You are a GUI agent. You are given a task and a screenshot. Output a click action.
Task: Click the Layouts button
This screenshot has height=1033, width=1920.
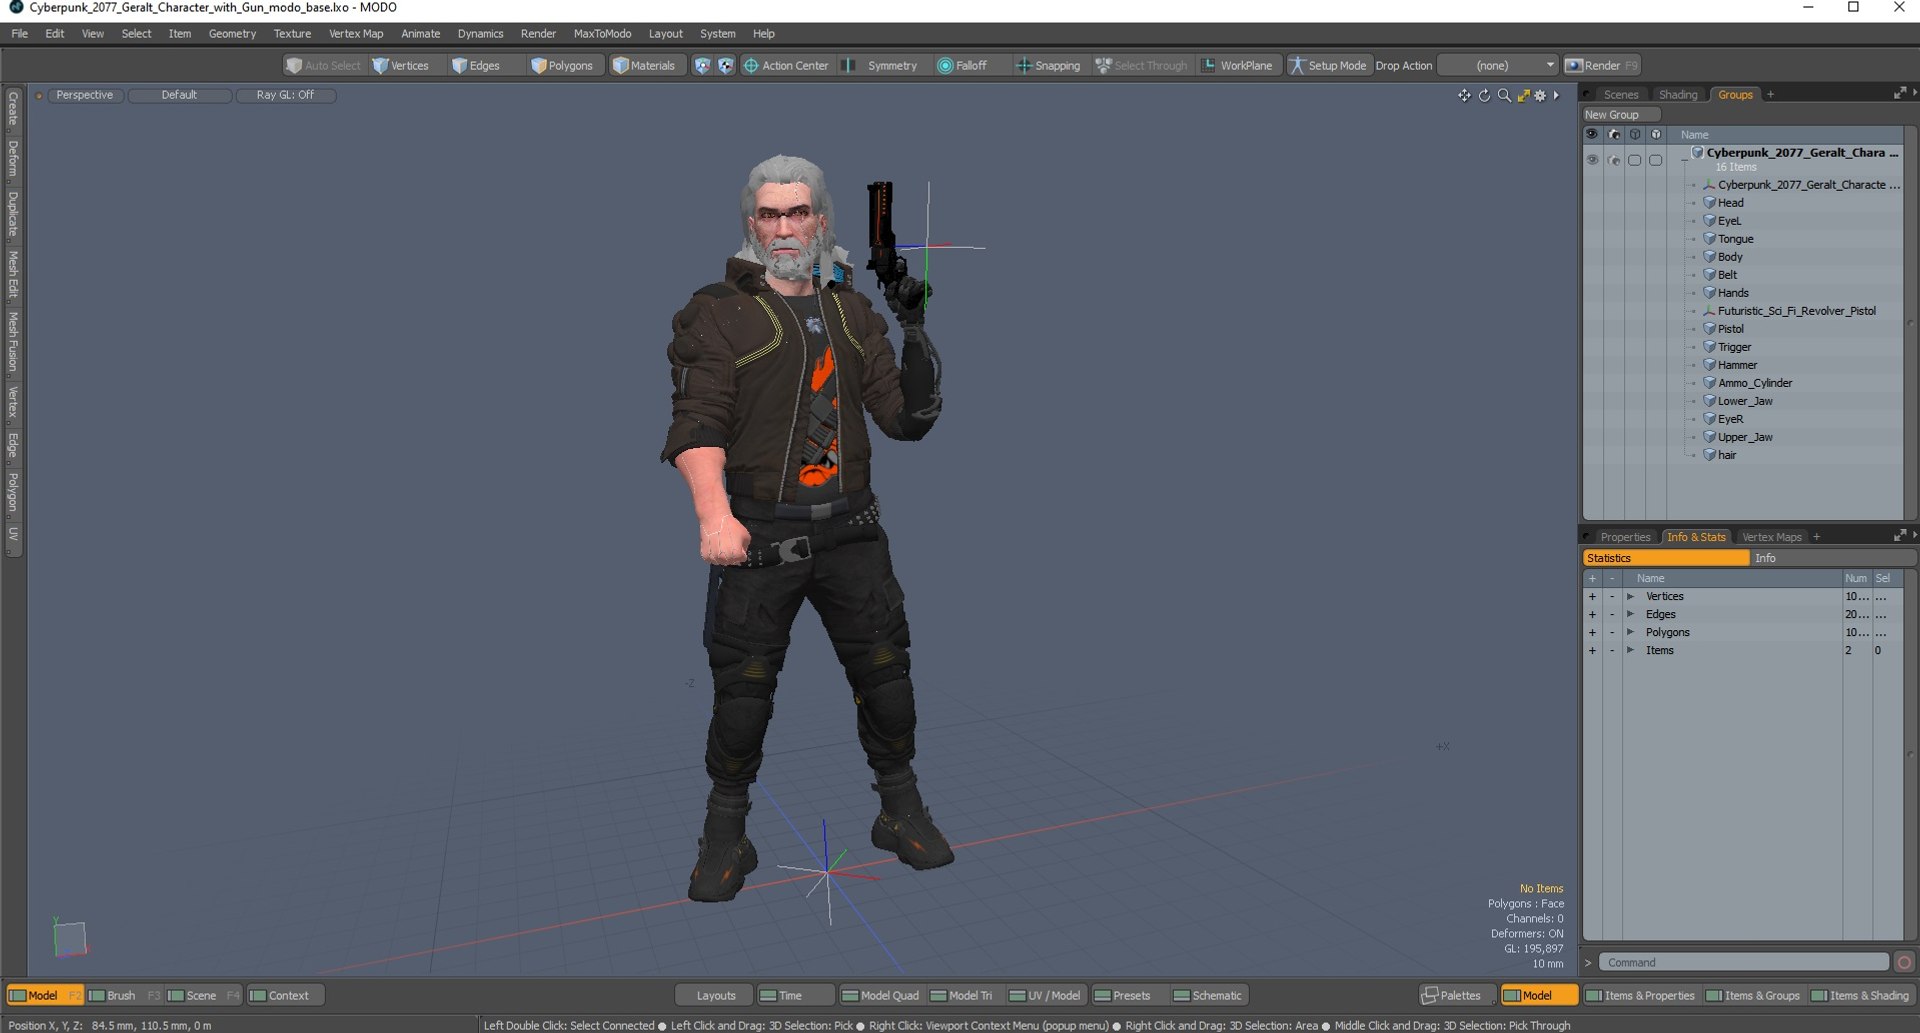[715, 995]
